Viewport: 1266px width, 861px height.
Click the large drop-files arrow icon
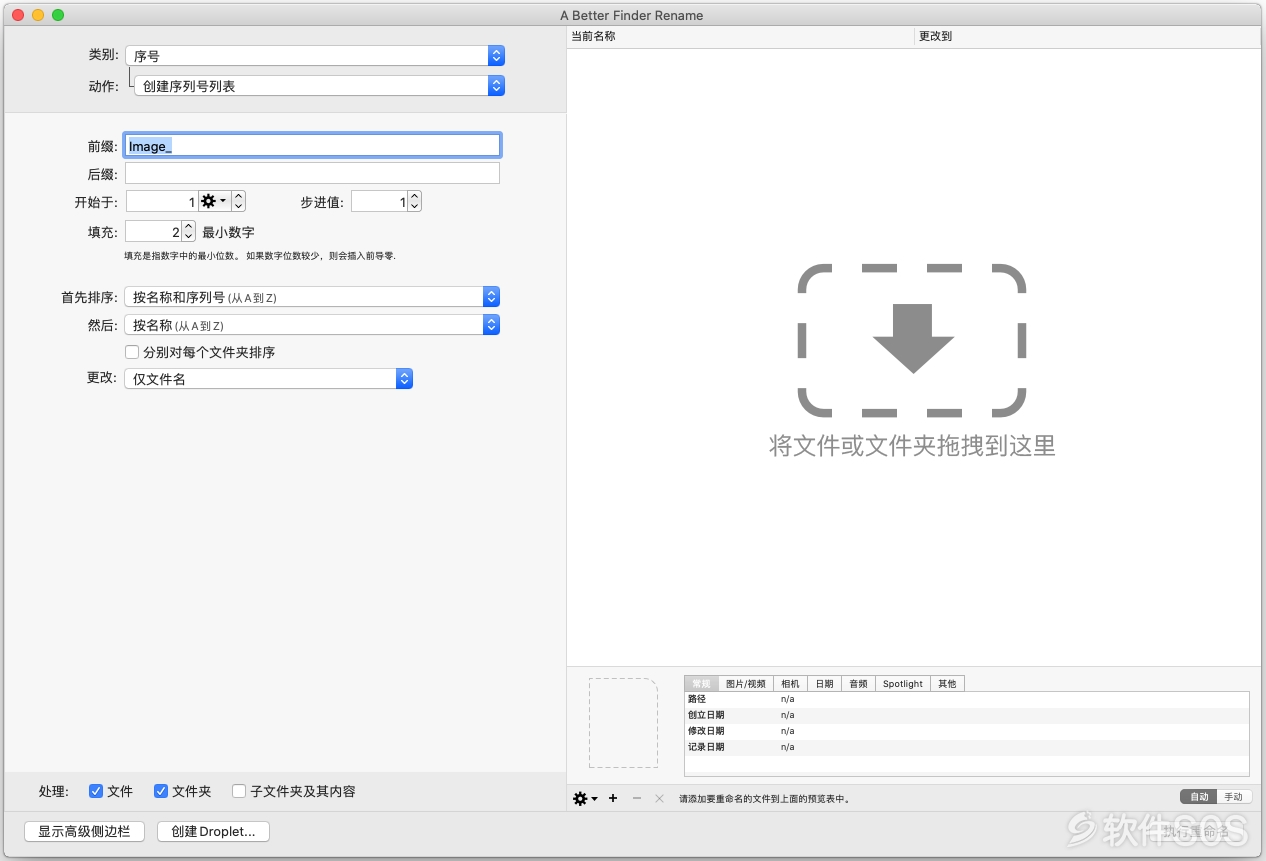coord(913,339)
